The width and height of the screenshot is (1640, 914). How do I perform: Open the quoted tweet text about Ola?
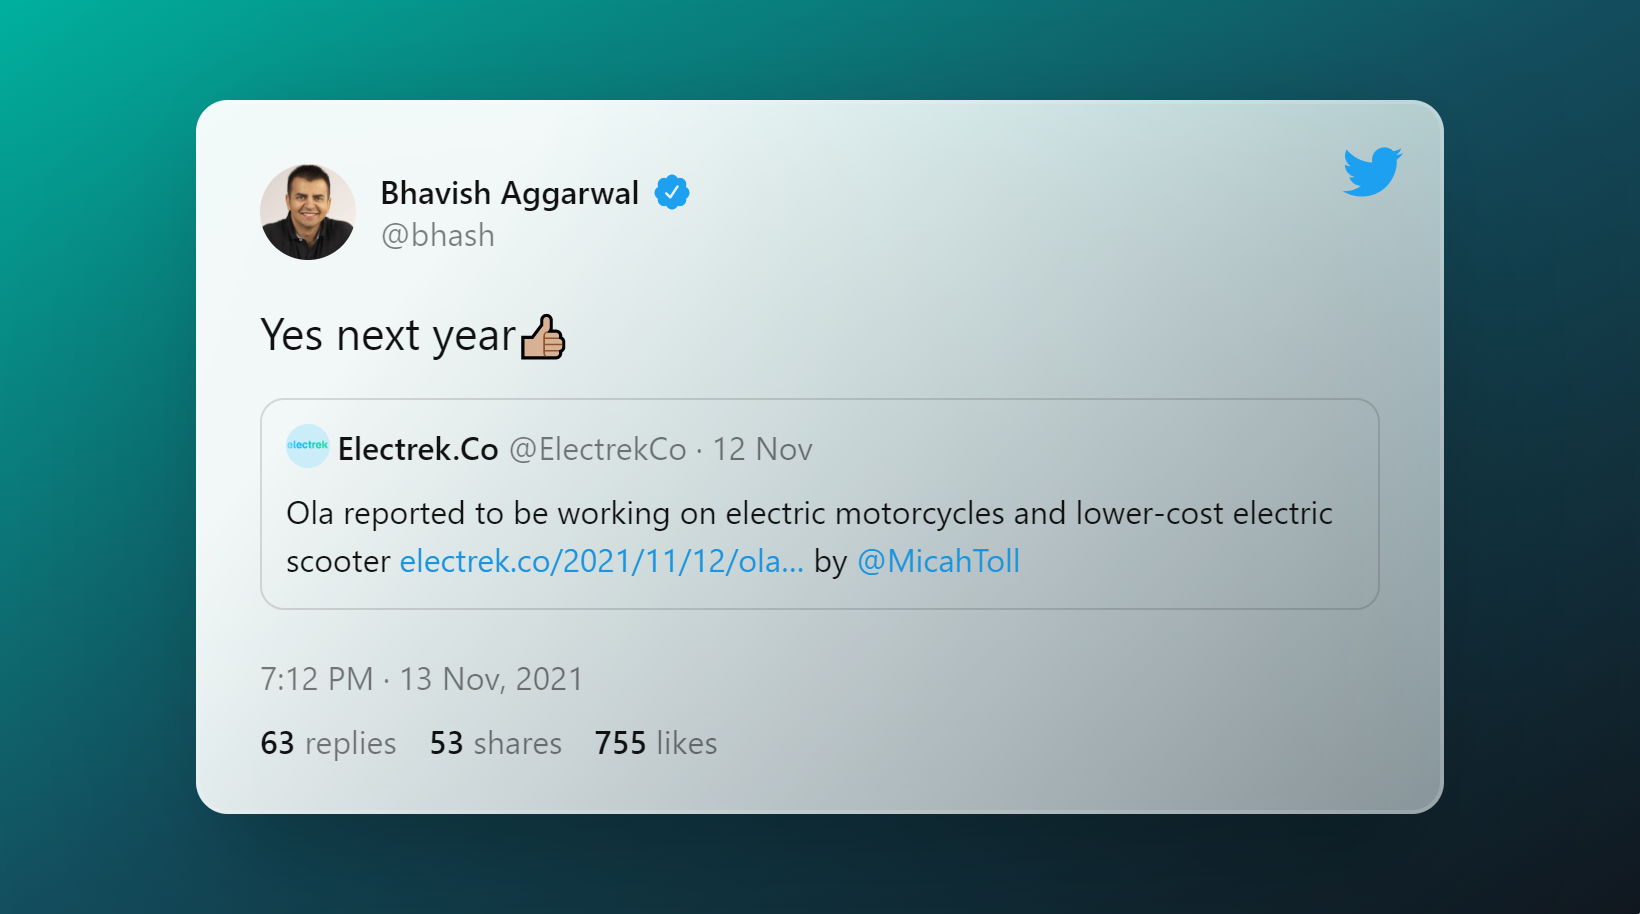point(809,537)
